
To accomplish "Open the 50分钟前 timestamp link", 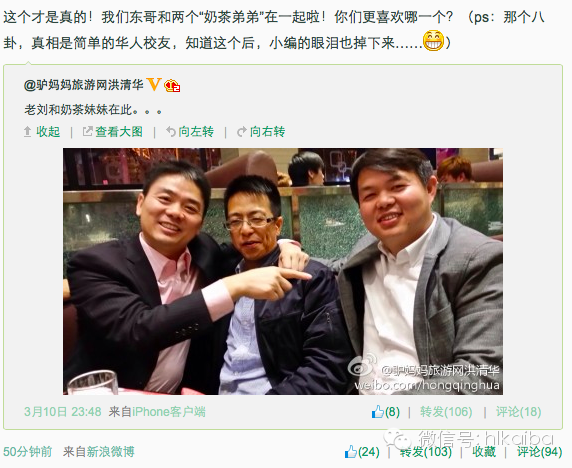I will point(28,452).
